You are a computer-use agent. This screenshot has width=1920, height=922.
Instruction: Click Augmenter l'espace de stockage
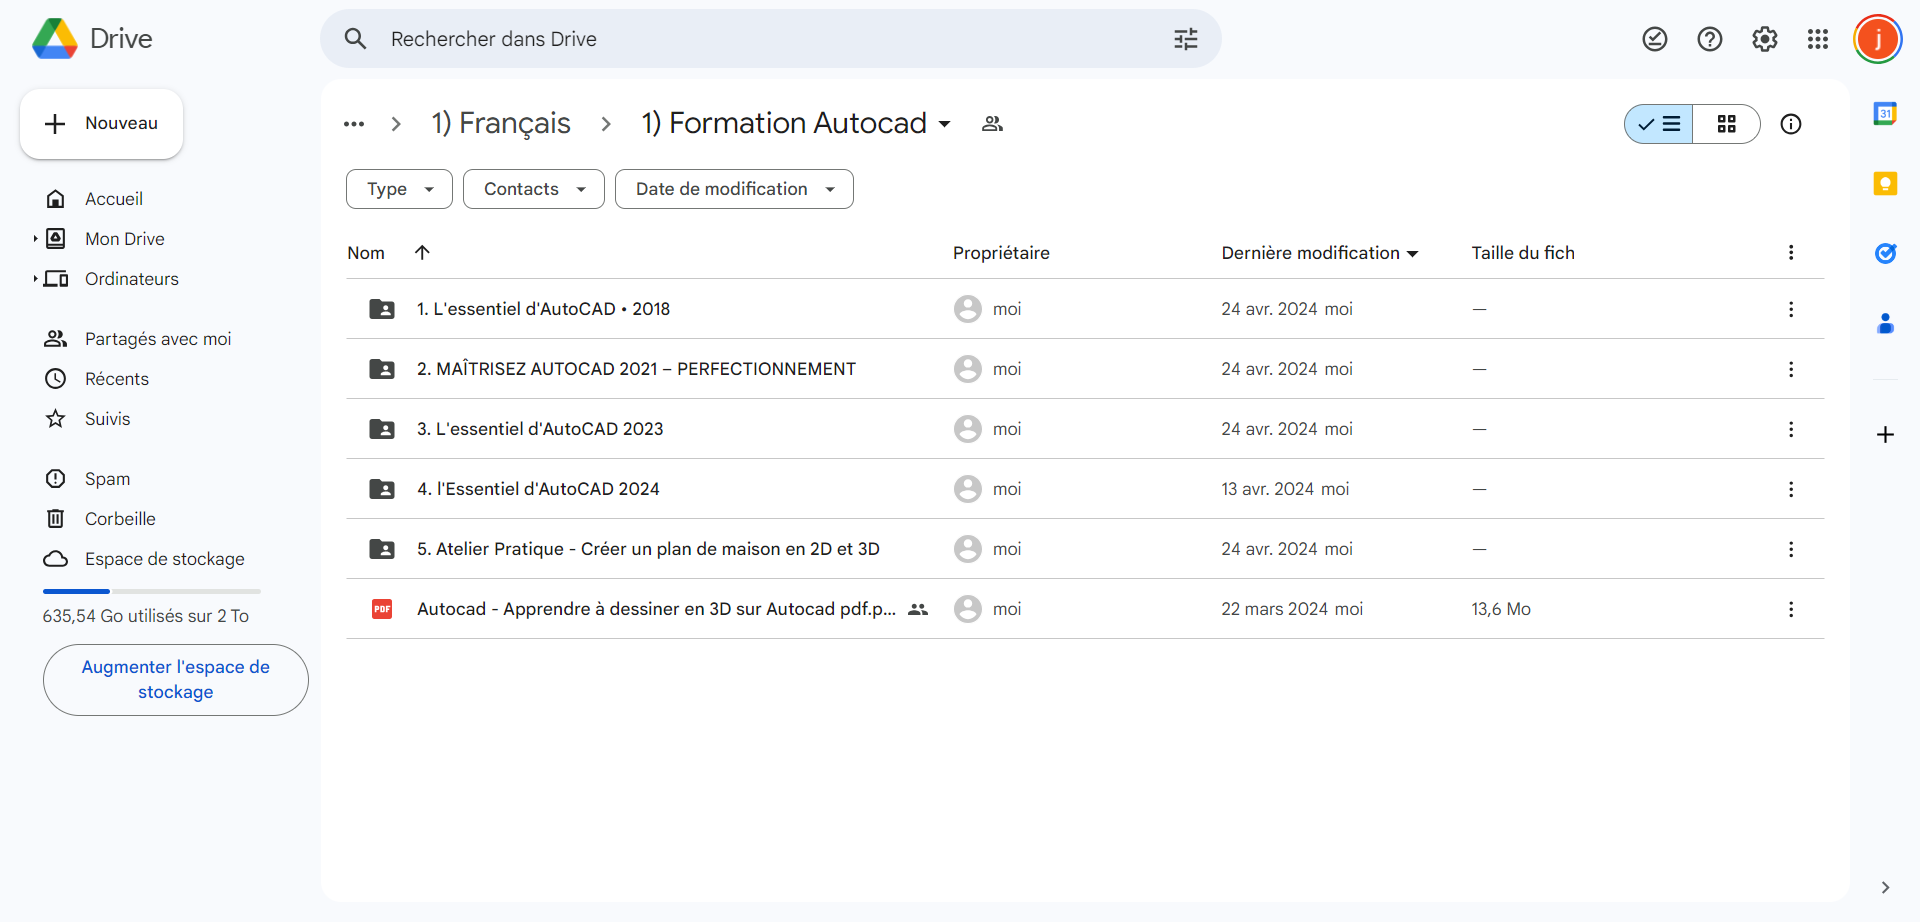pos(176,680)
